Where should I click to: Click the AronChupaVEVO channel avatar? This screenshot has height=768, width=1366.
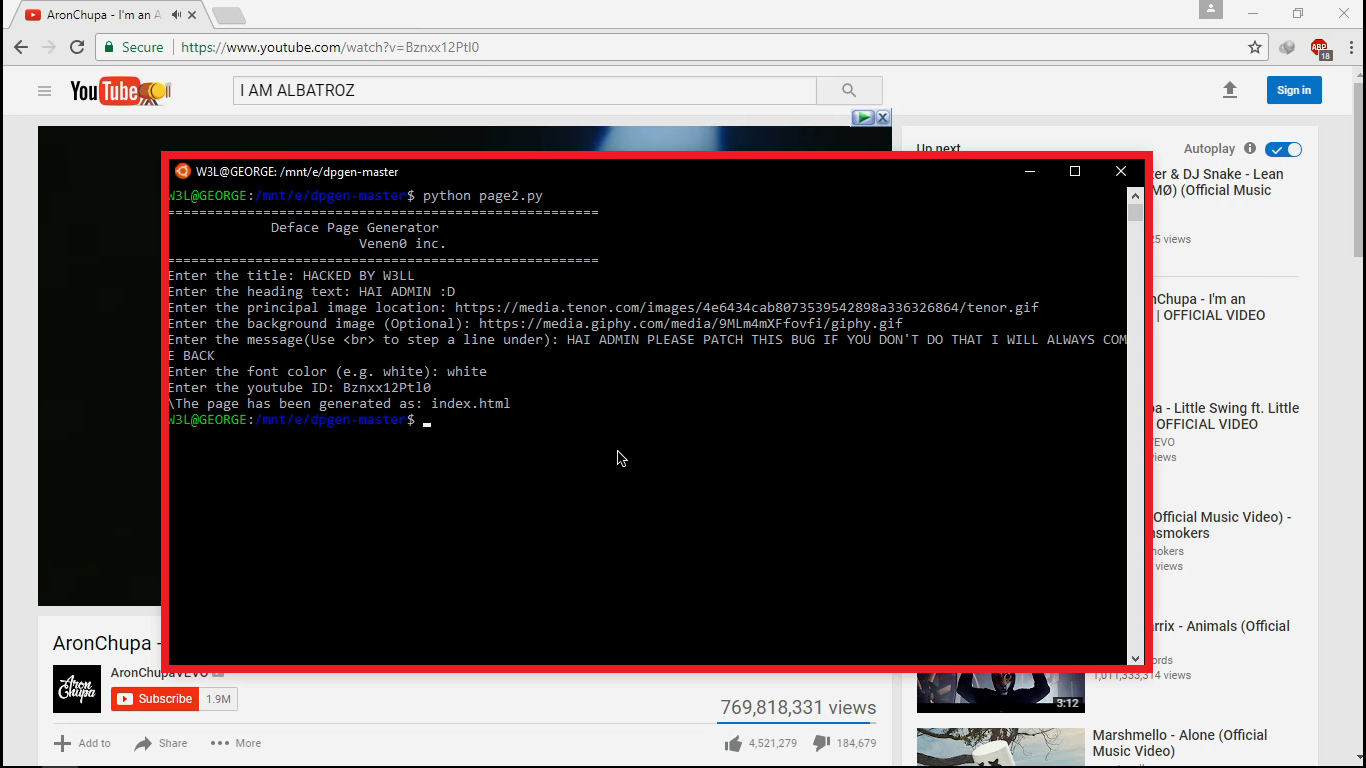77,688
